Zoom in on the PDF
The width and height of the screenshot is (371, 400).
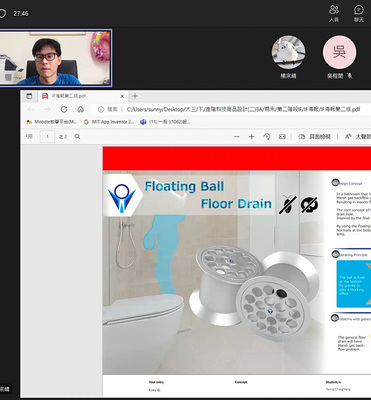pos(252,137)
